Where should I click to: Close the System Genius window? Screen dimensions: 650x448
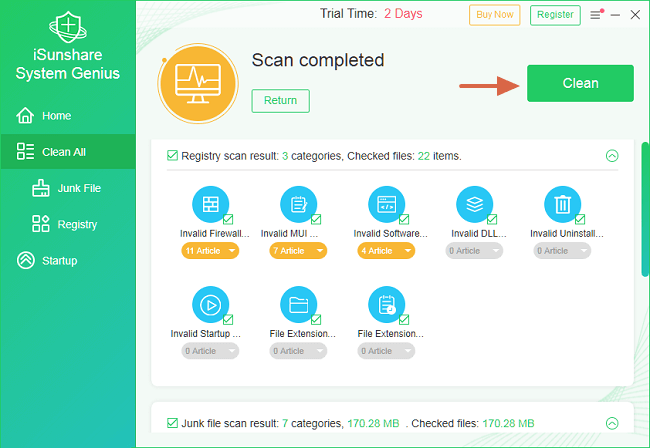tap(635, 15)
